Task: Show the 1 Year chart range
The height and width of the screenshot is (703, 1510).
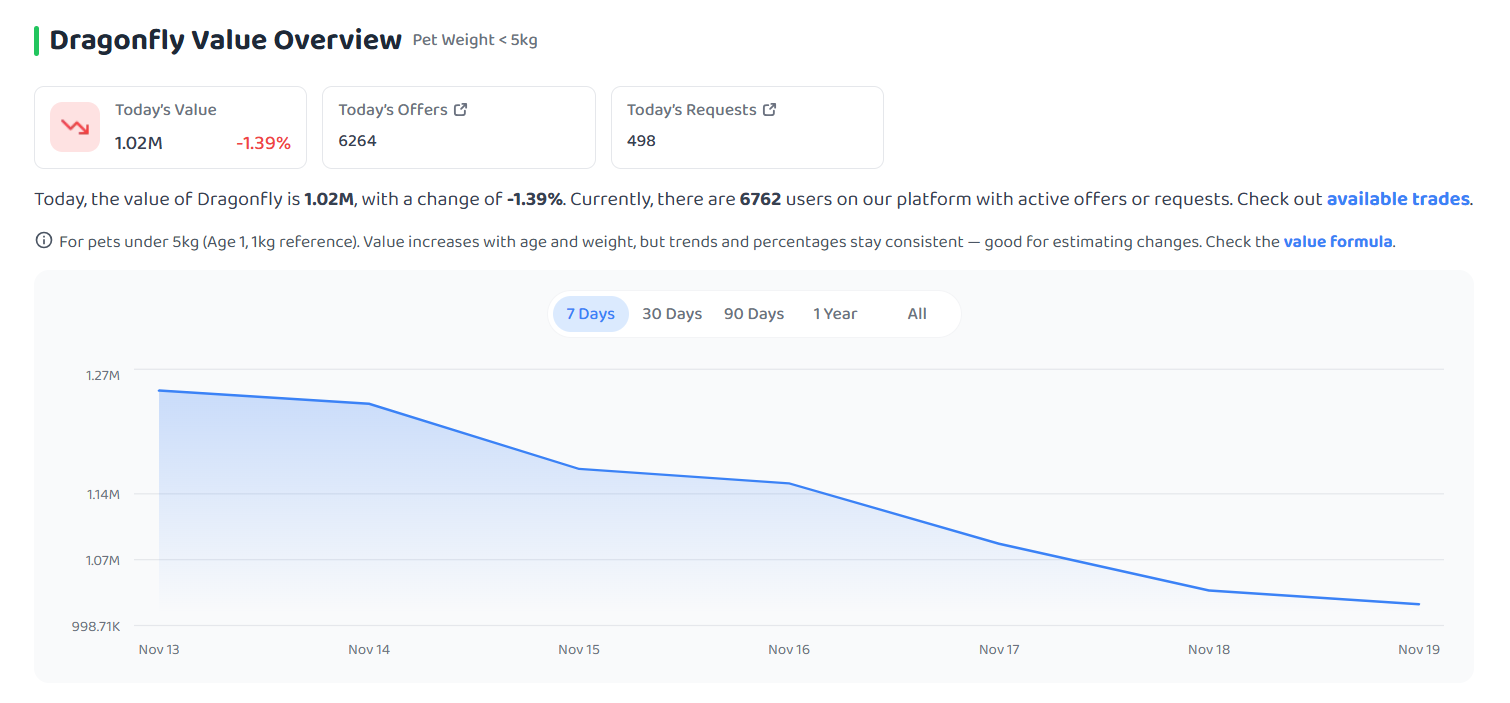Action: coord(835,314)
